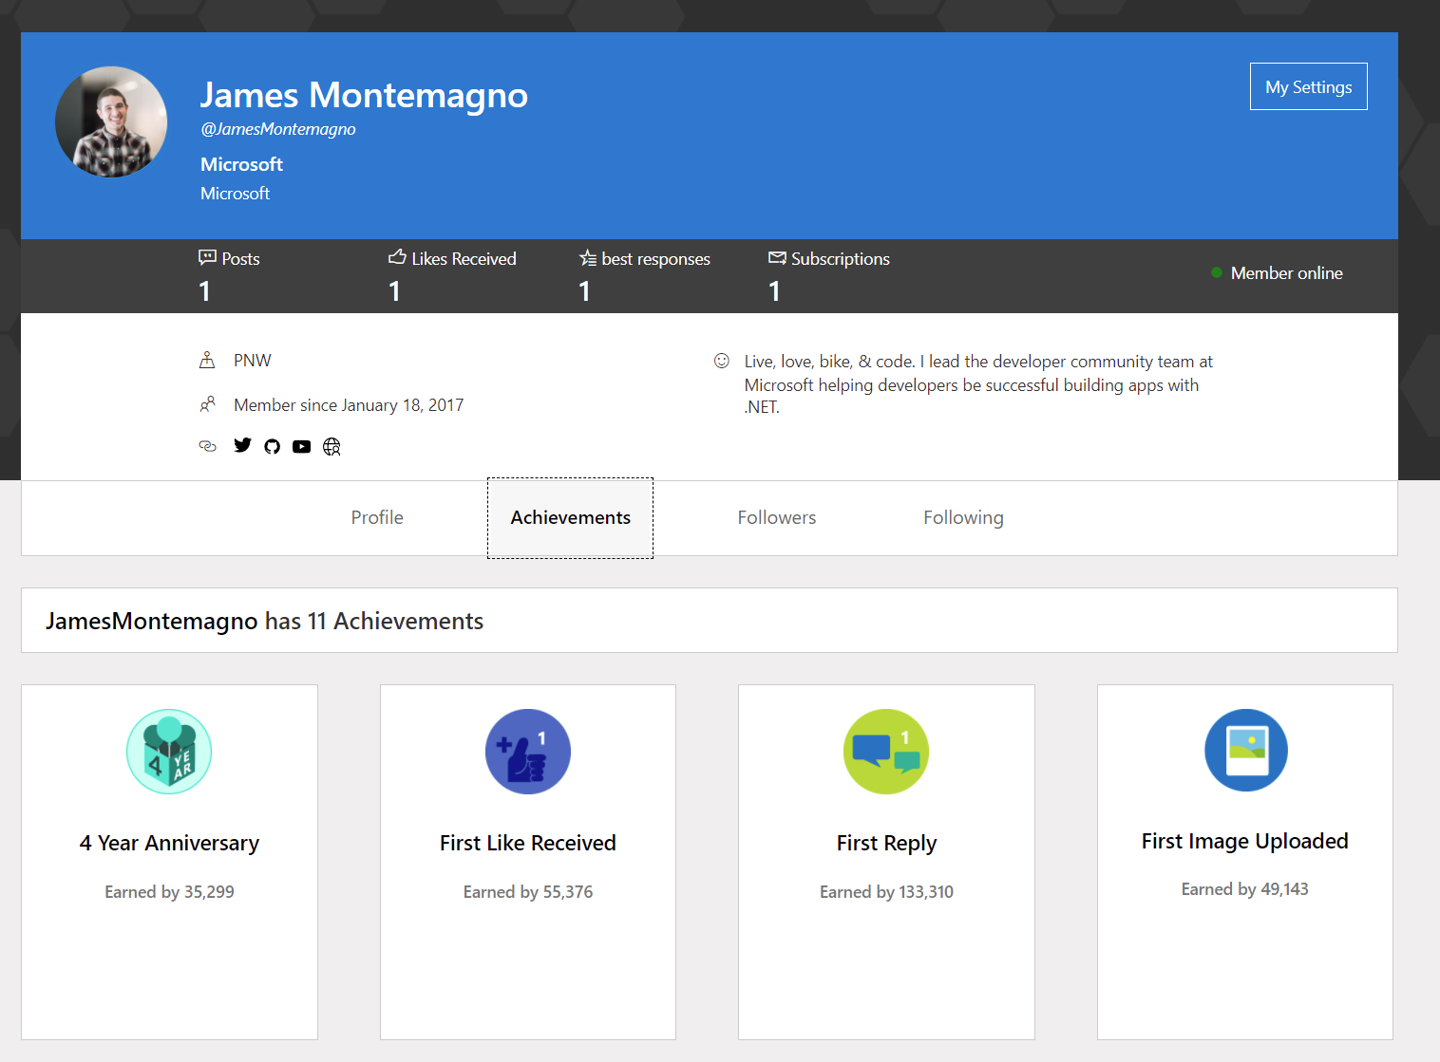This screenshot has width=1440, height=1062.
Task: Click the First Reply badge icon
Action: pos(886,752)
